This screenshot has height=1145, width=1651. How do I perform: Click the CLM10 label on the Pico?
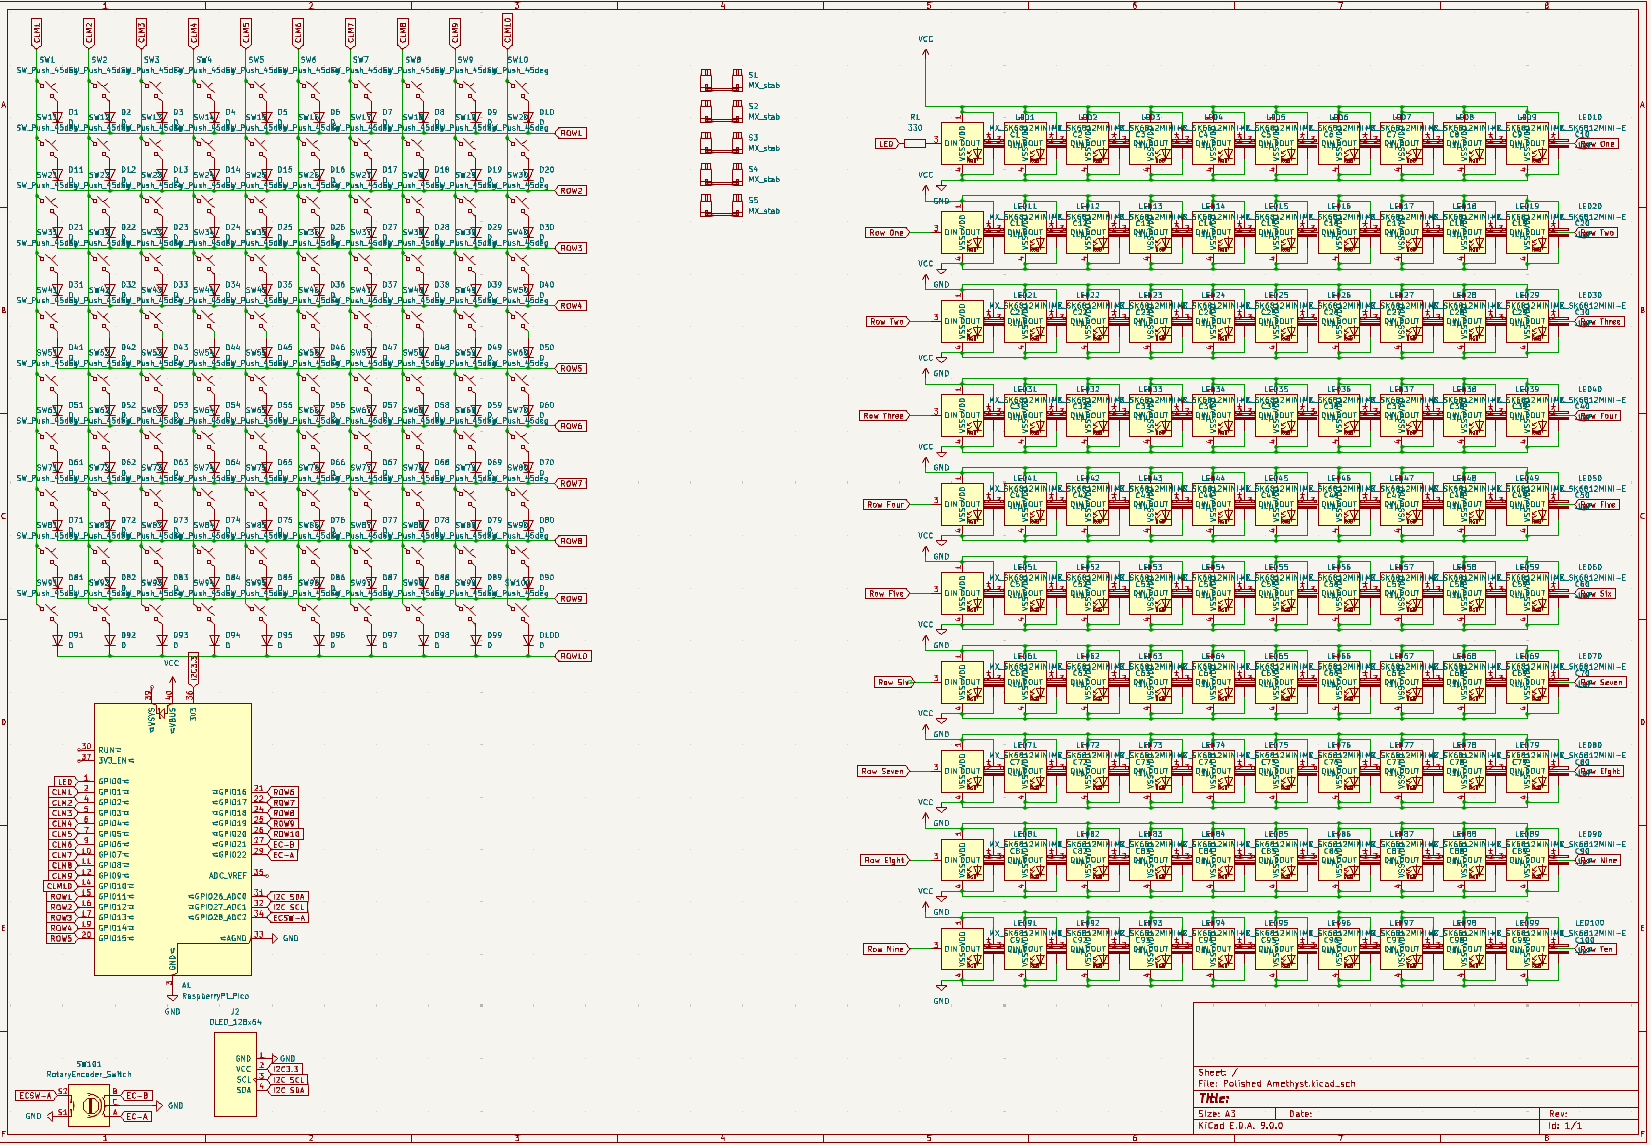coord(60,886)
